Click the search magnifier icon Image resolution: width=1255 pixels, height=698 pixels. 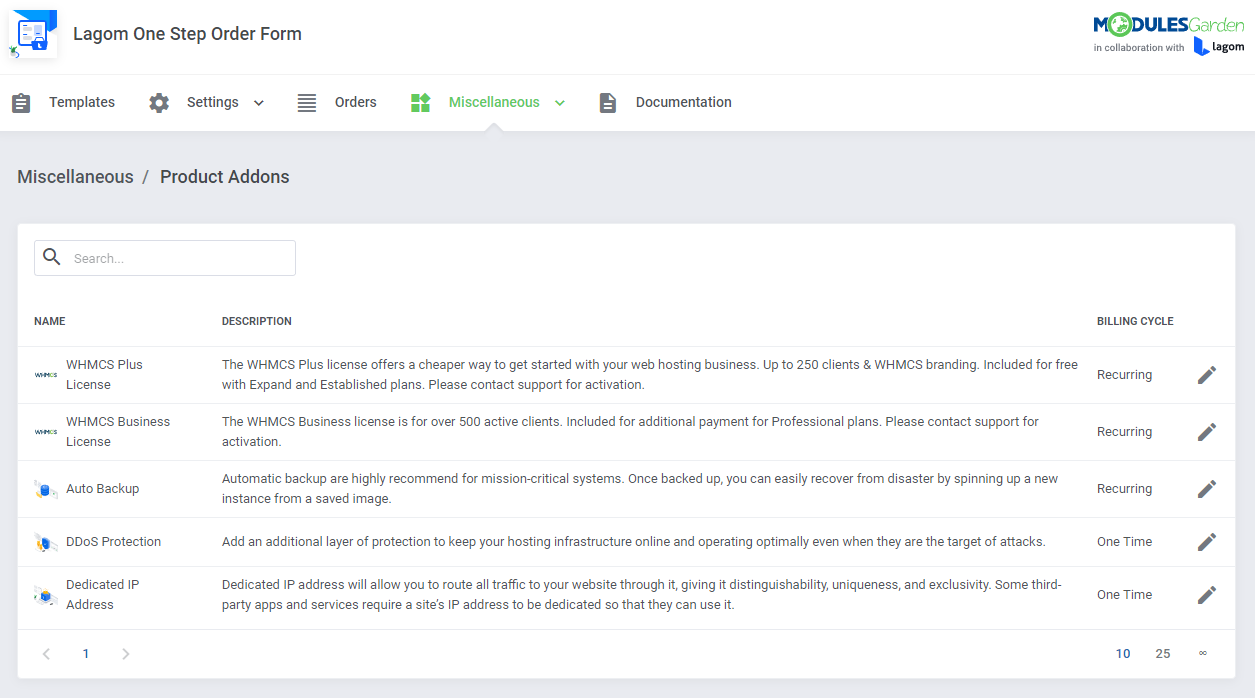tap(52, 257)
